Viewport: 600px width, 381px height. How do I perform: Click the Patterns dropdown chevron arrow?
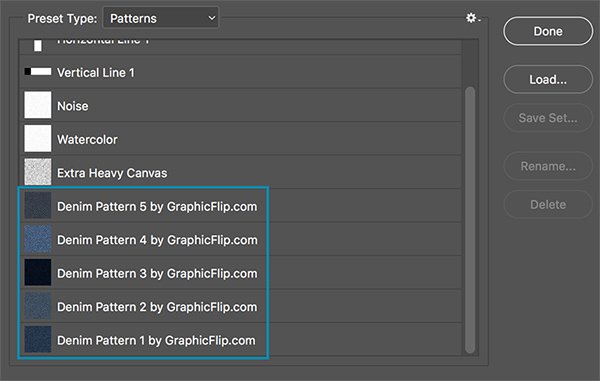tap(212, 18)
